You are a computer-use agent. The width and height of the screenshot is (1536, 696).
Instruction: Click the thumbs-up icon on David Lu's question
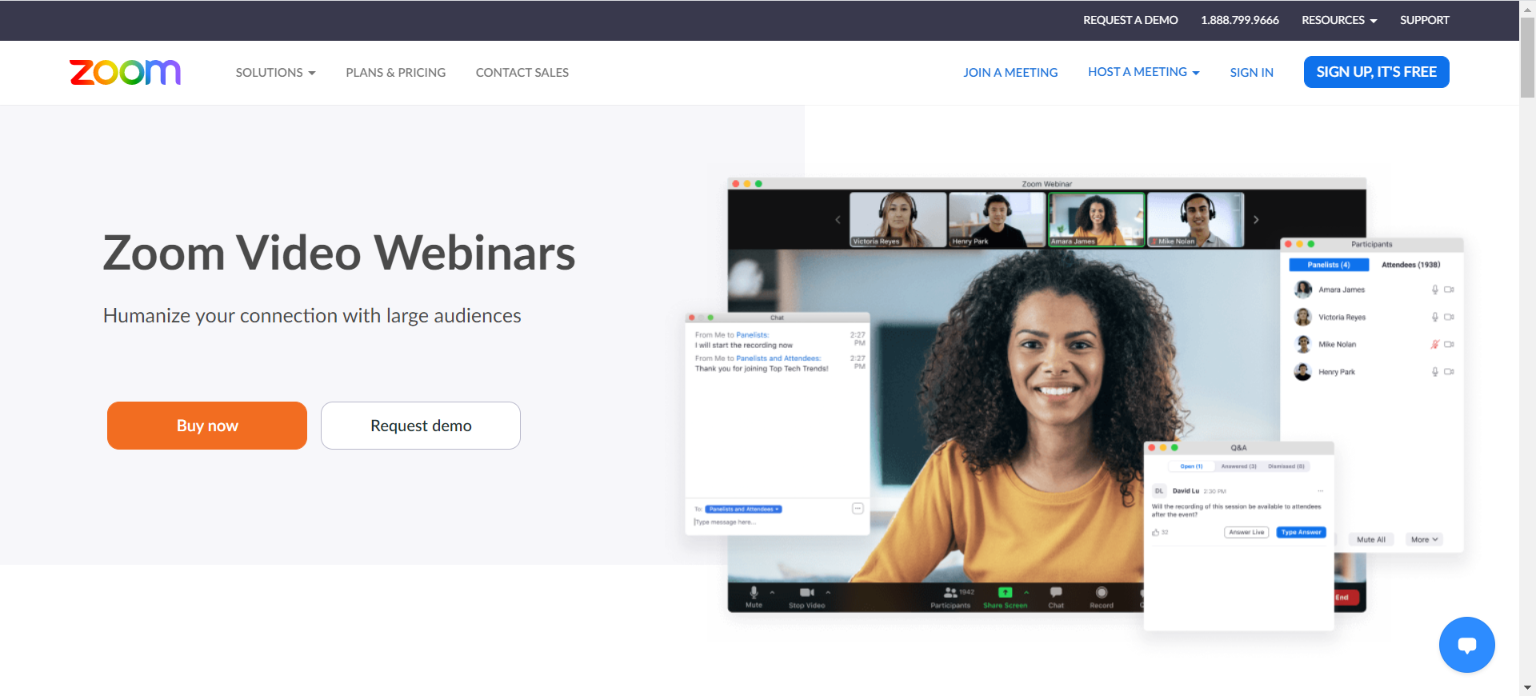(x=1156, y=532)
